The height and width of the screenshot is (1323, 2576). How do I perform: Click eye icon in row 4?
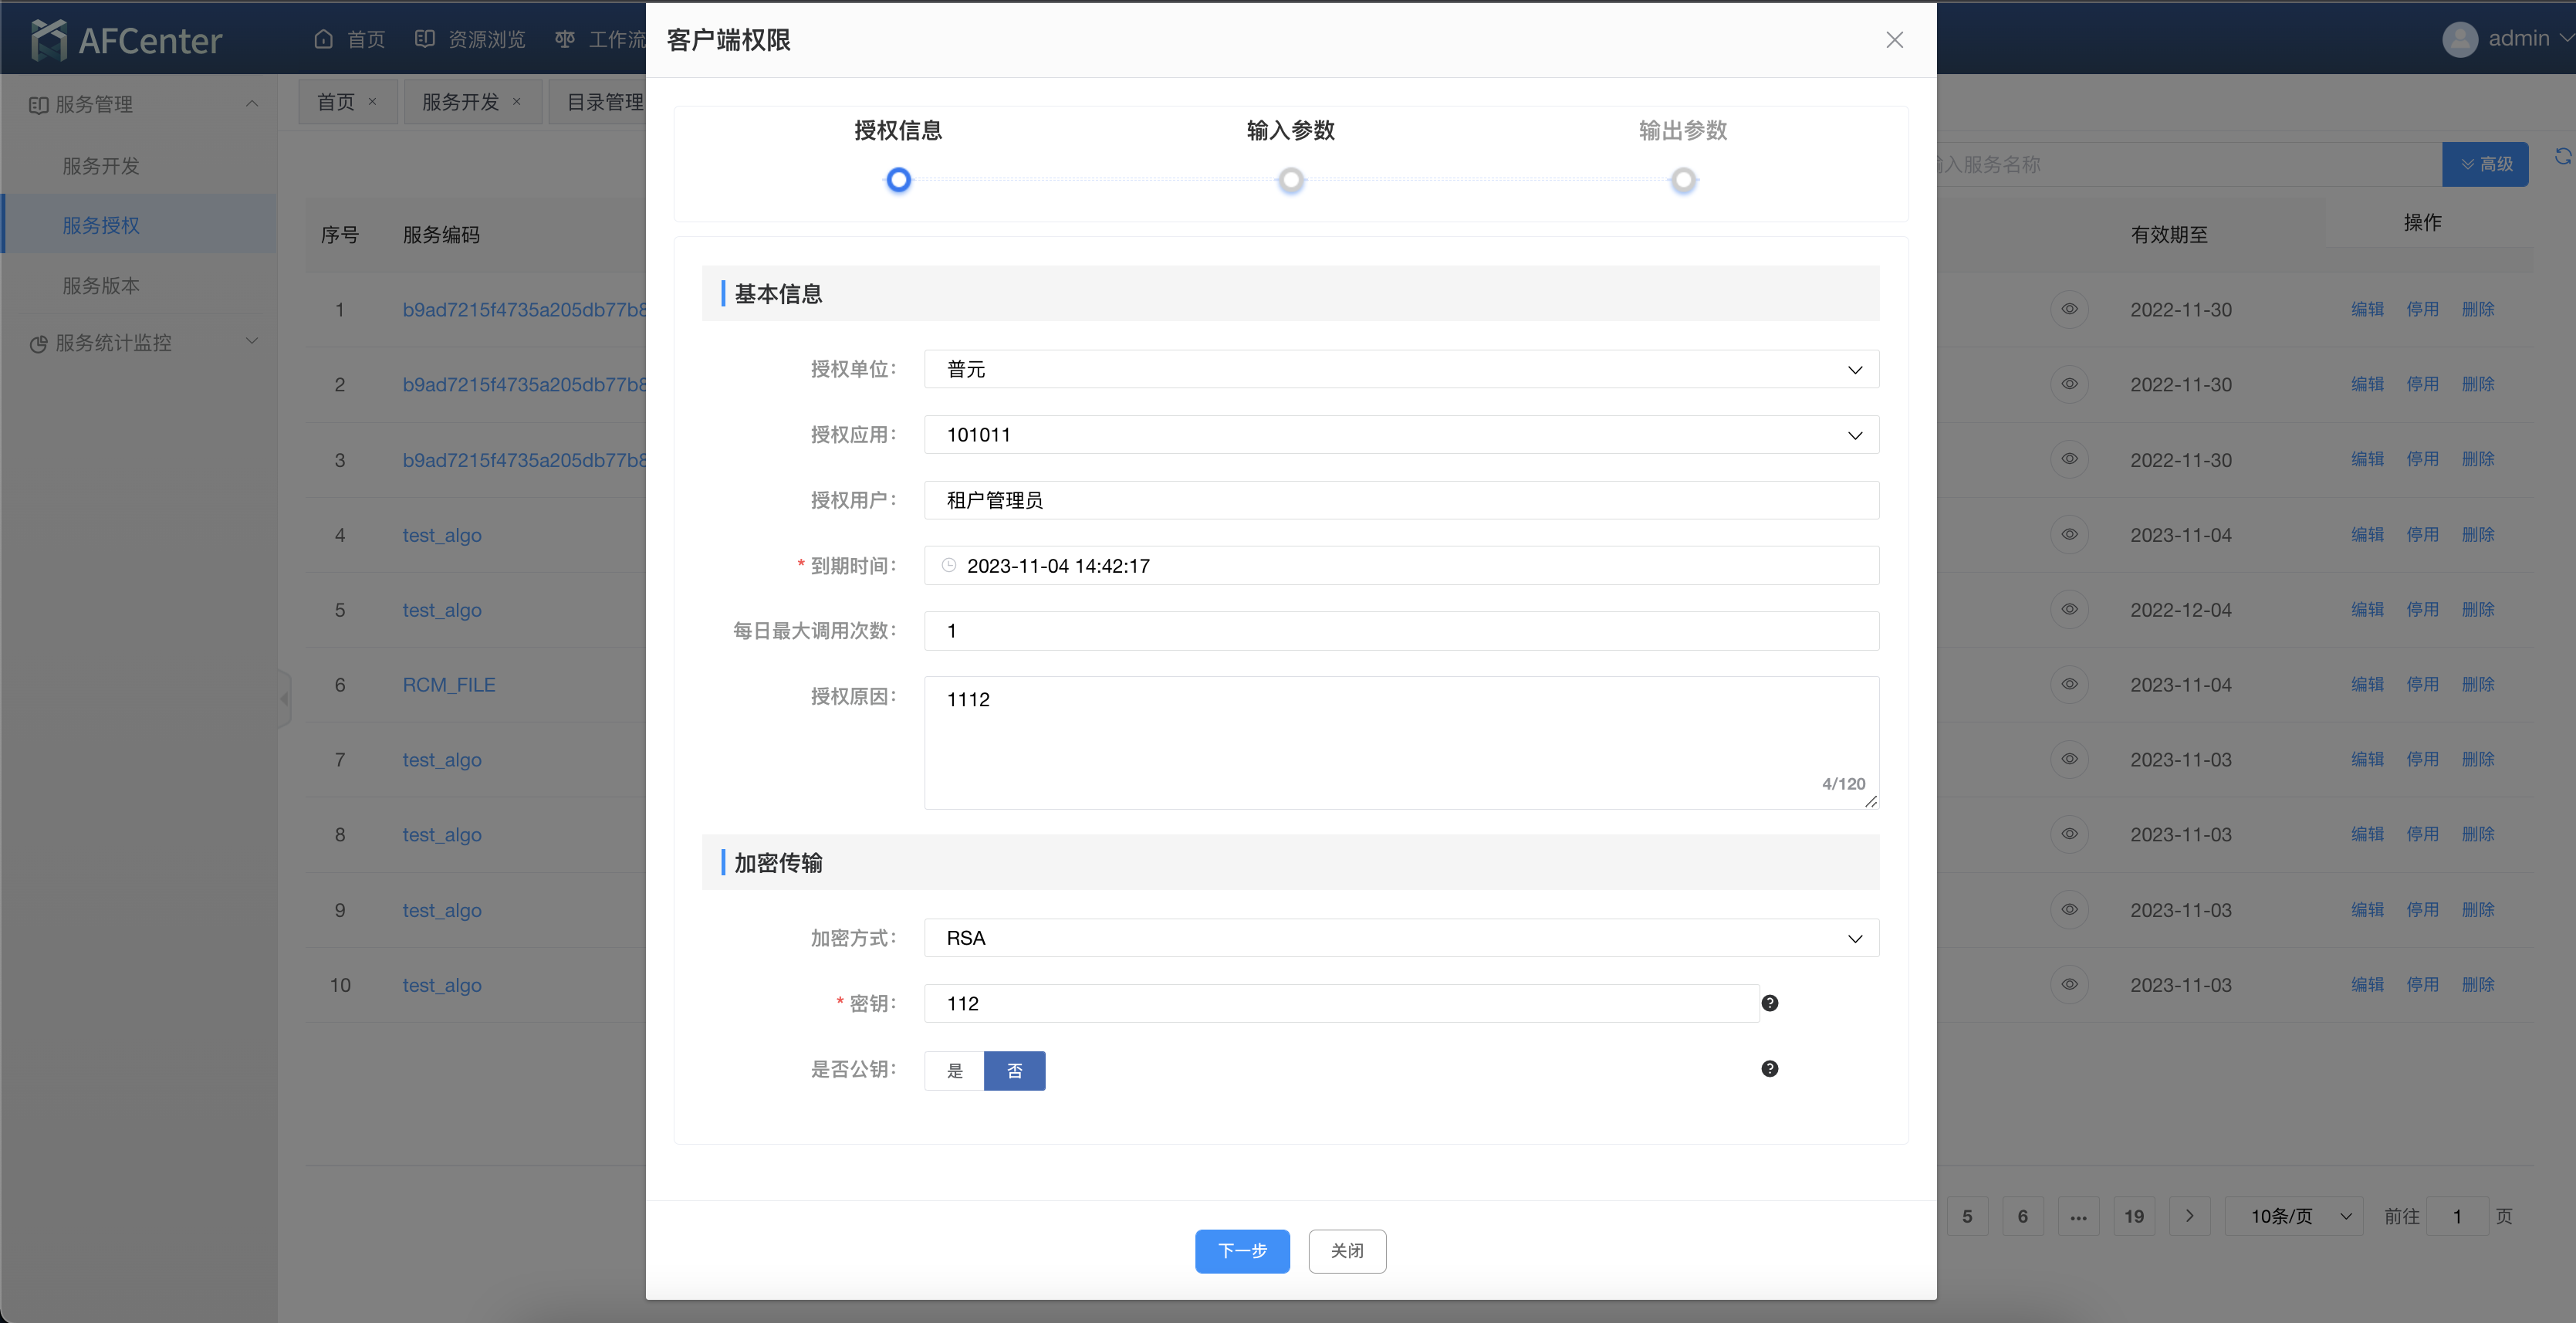point(2069,534)
